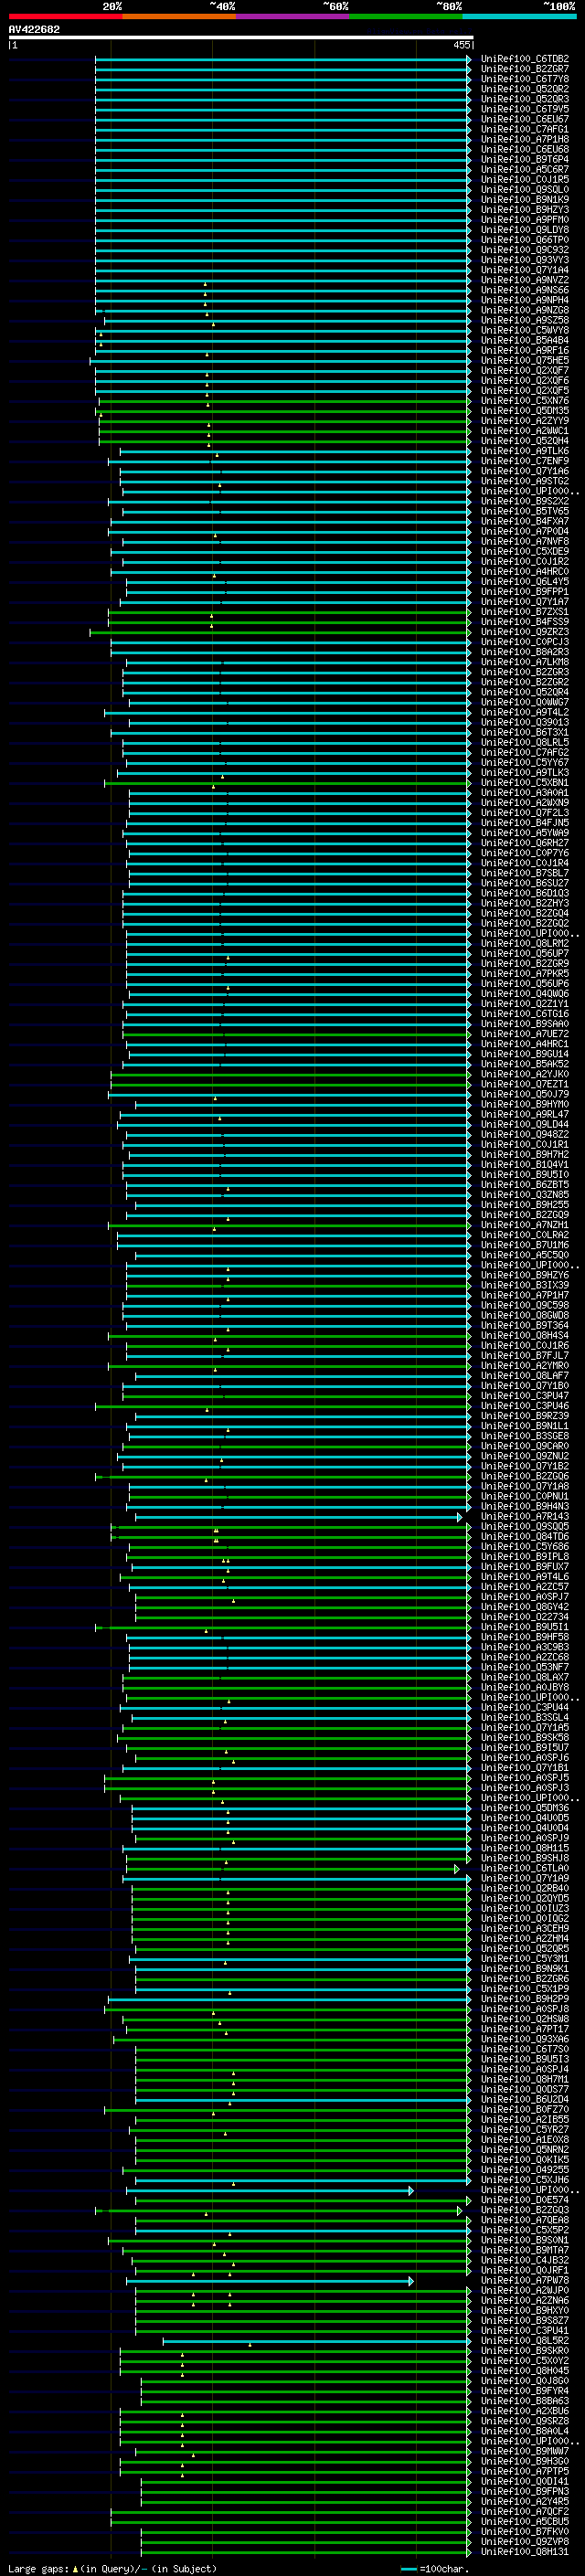Select hit UniRef100_A7P1H8
Image resolution: width=585 pixels, height=2576 pixels.
[525, 139]
